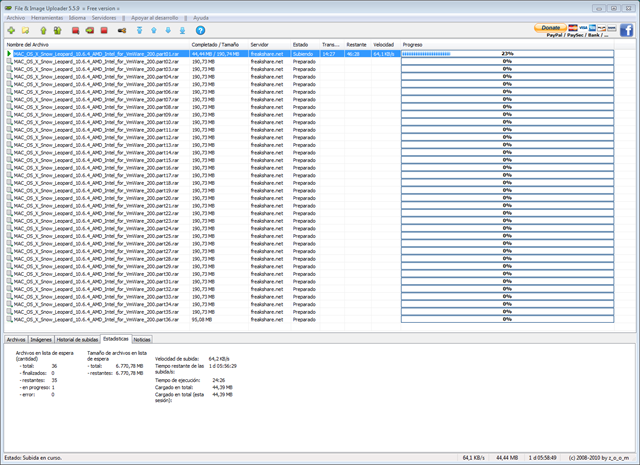Open the Servidores menu
This screenshot has width=640, height=465.
(x=104, y=18)
